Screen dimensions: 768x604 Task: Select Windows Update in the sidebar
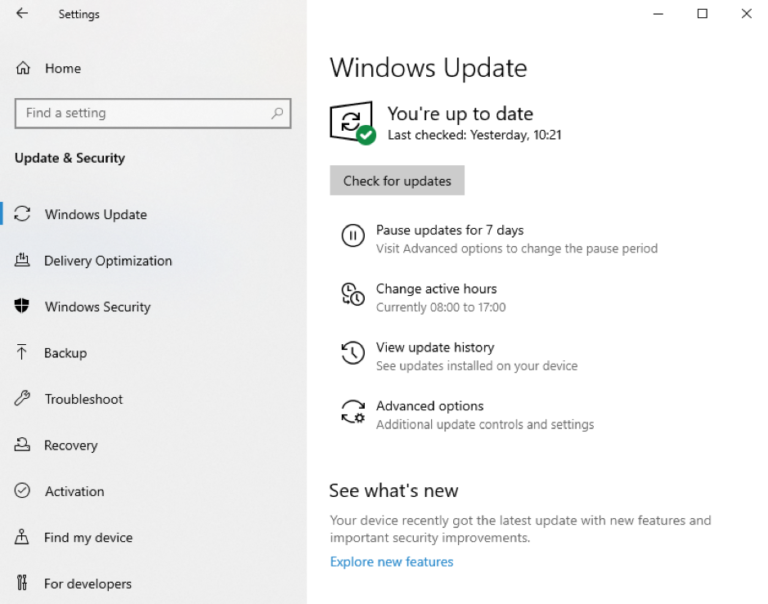pos(96,215)
